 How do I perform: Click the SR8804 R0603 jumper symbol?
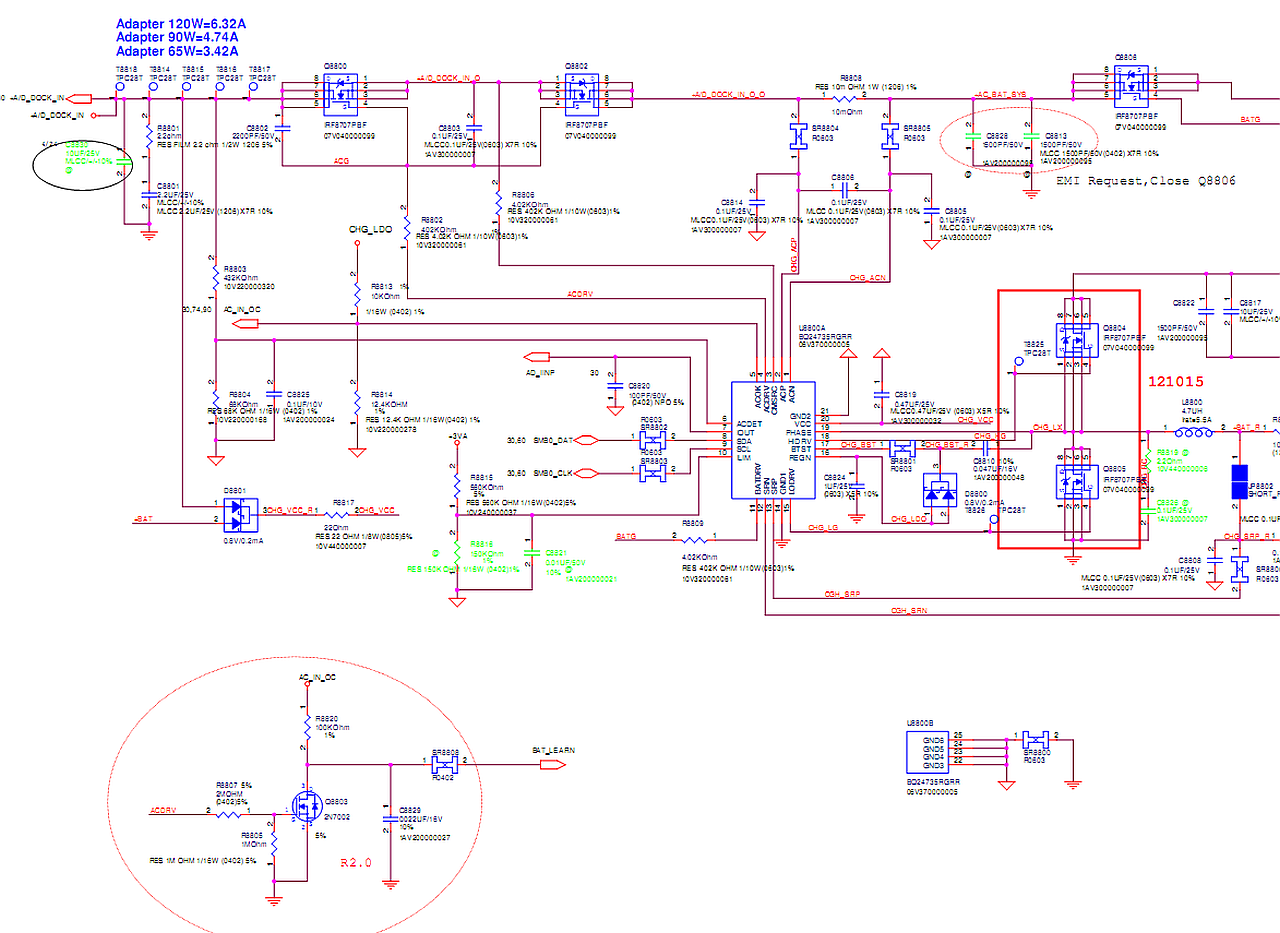coord(798,137)
